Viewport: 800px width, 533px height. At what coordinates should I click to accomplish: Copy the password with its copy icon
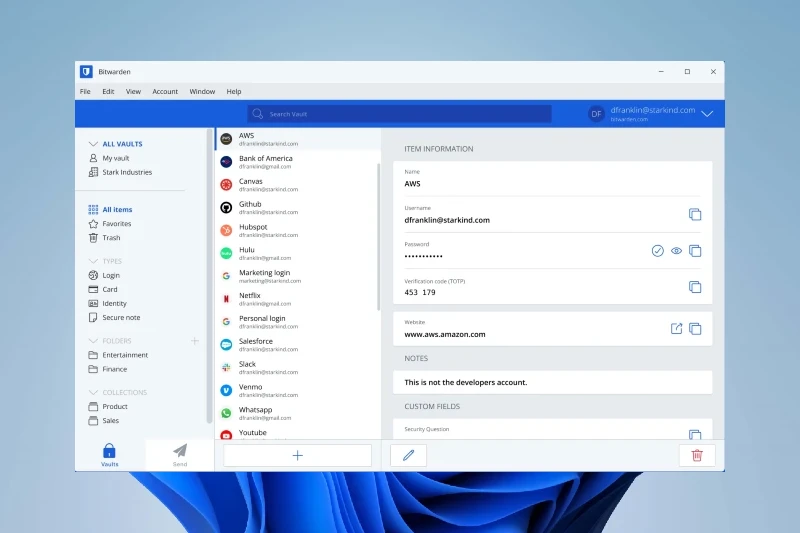click(x=695, y=250)
